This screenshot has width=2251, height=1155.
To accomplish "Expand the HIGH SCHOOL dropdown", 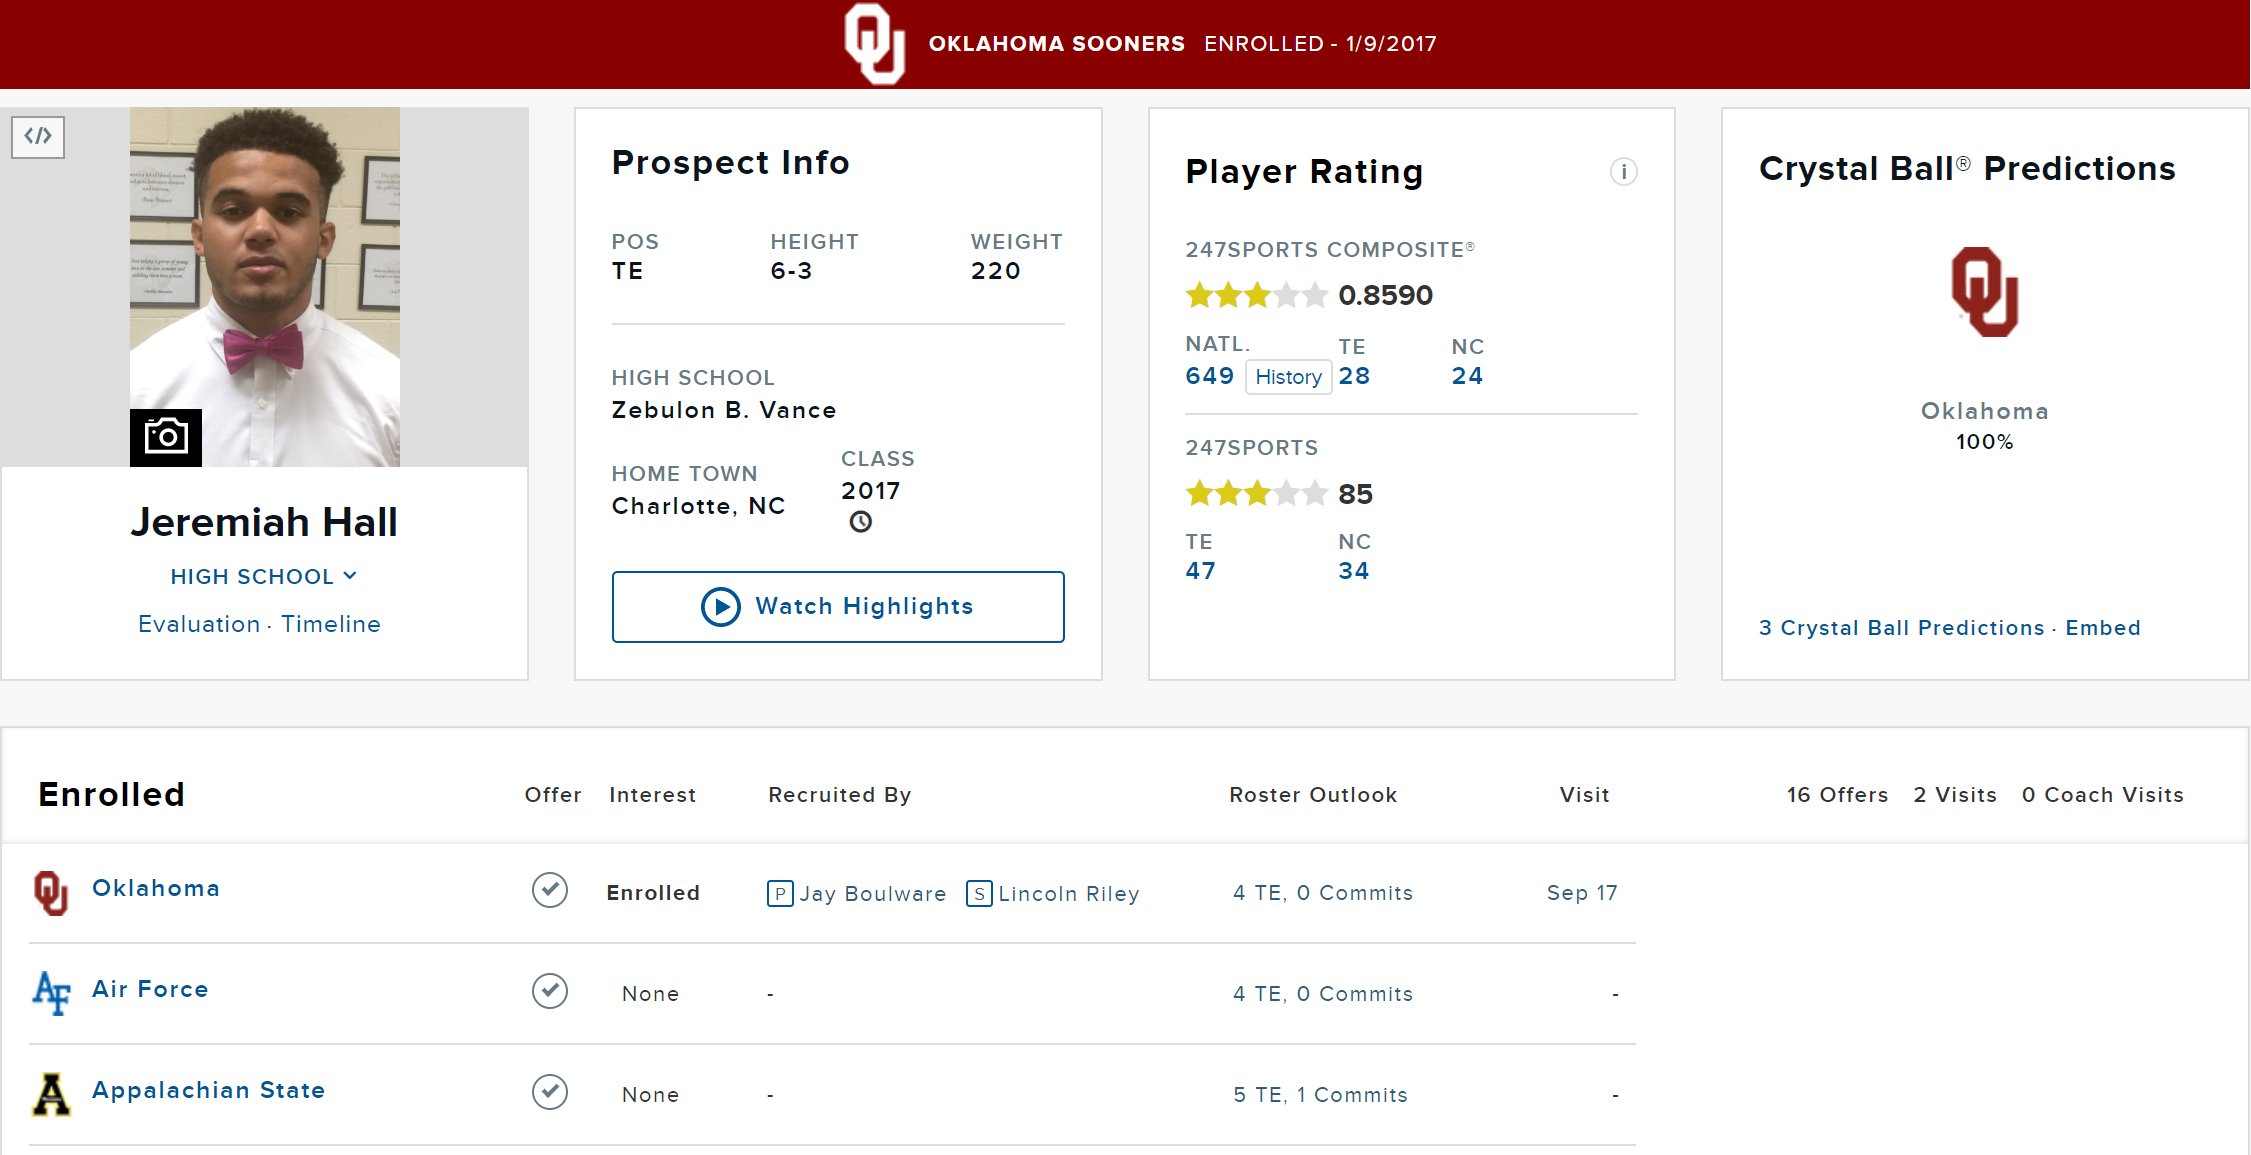I will [x=263, y=576].
